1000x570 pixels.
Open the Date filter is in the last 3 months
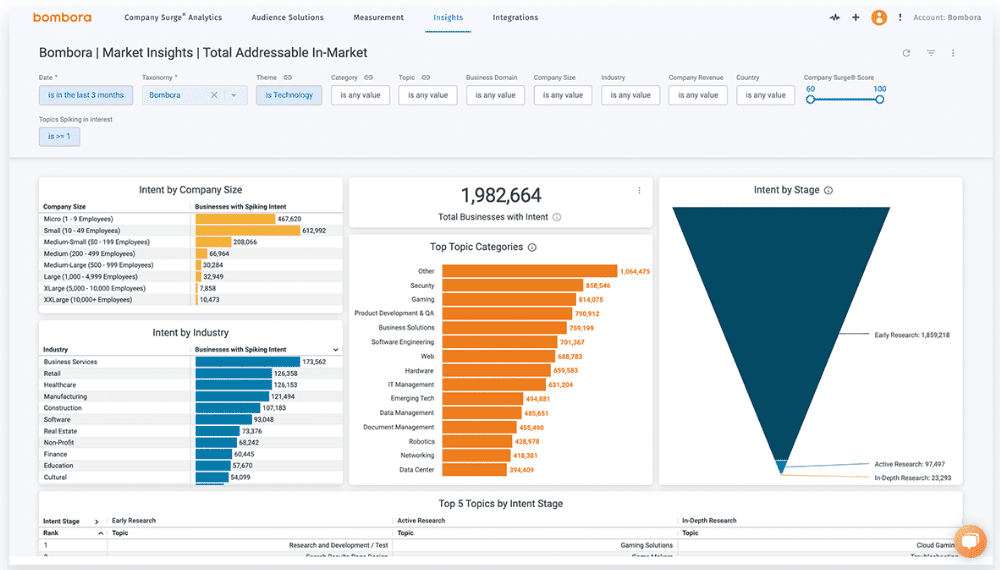[x=86, y=95]
